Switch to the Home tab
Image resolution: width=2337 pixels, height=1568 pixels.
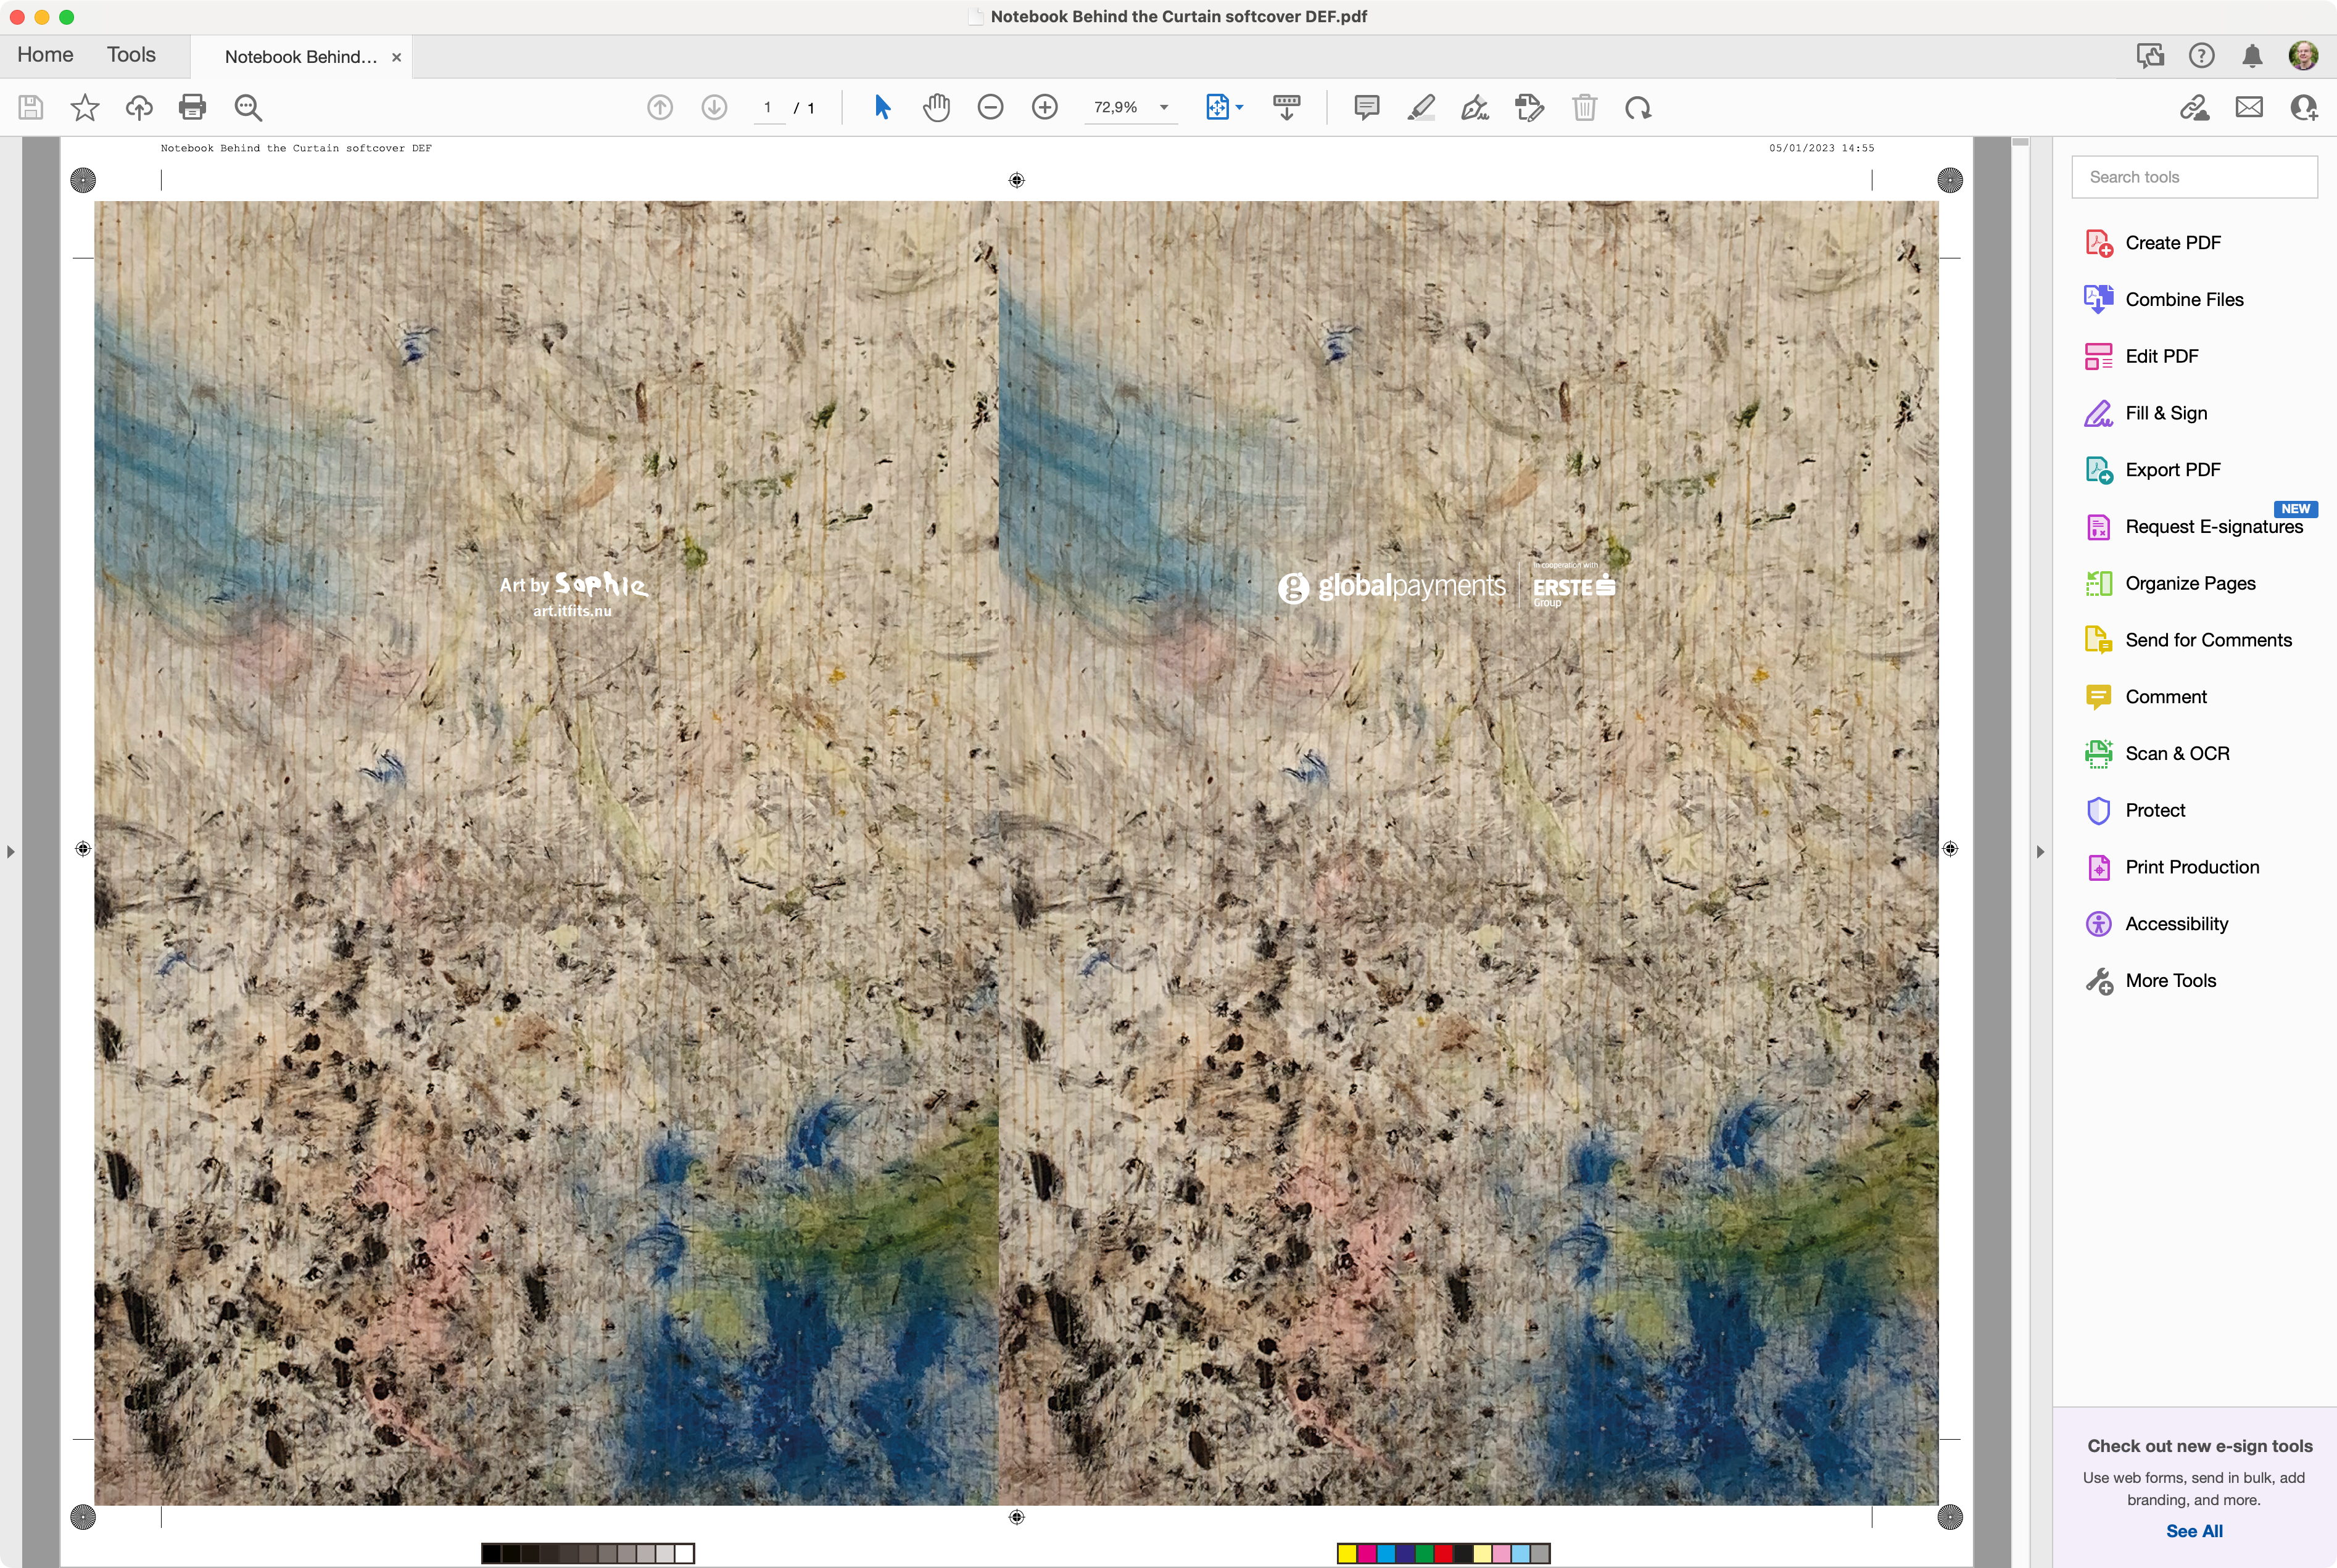(45, 55)
